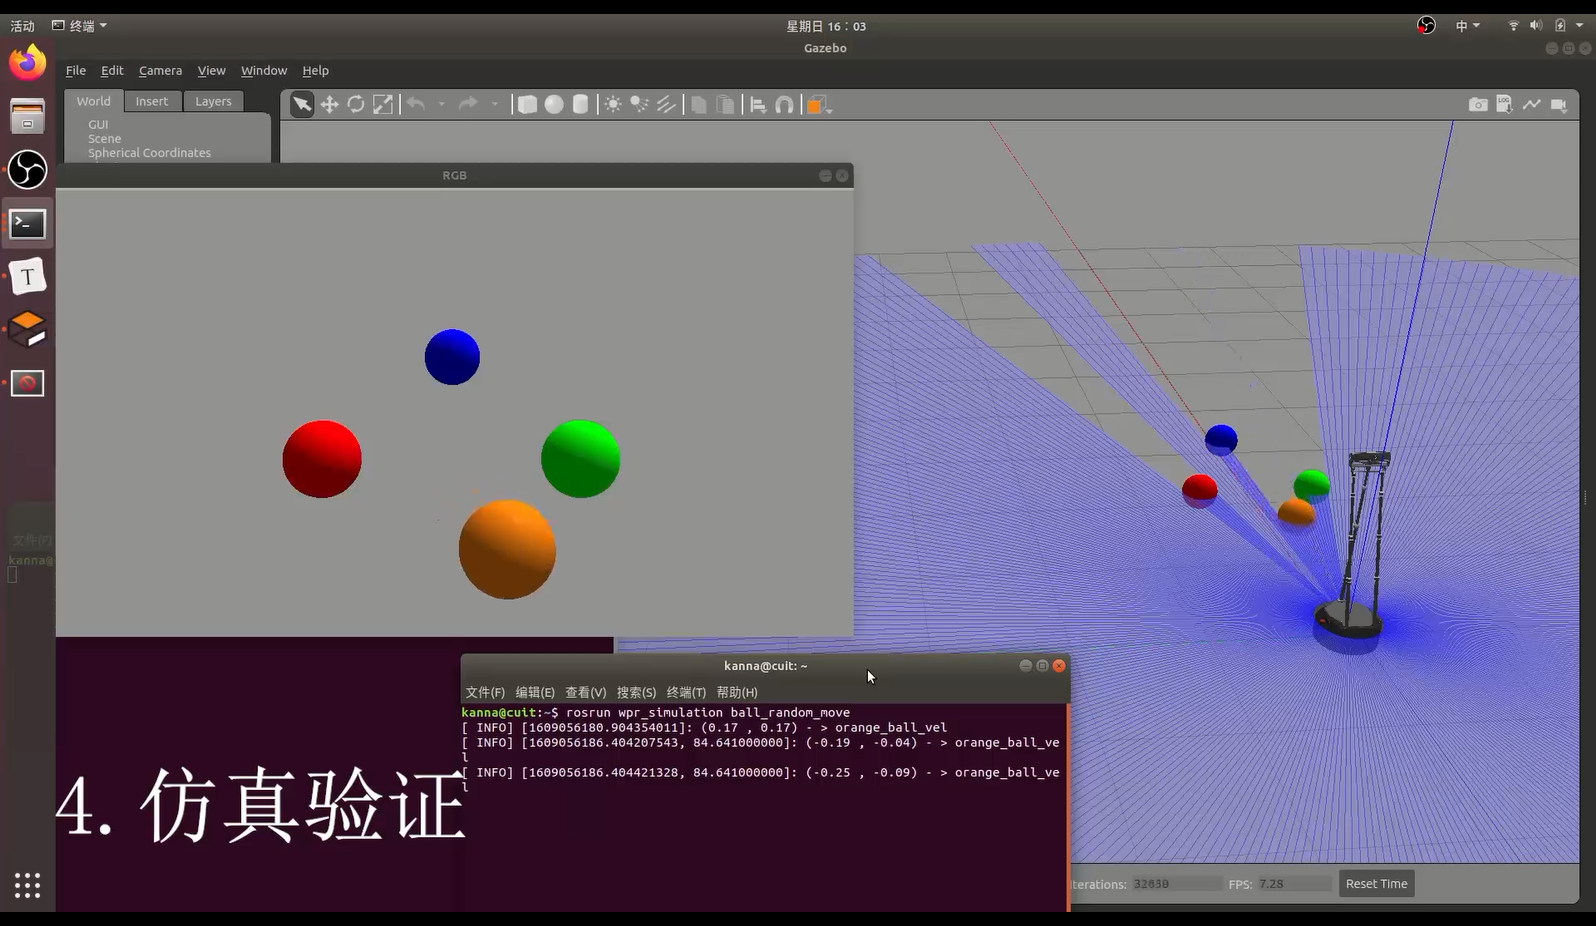Insert a box shape
Viewport: 1596px width, 926px height.
tap(527, 104)
